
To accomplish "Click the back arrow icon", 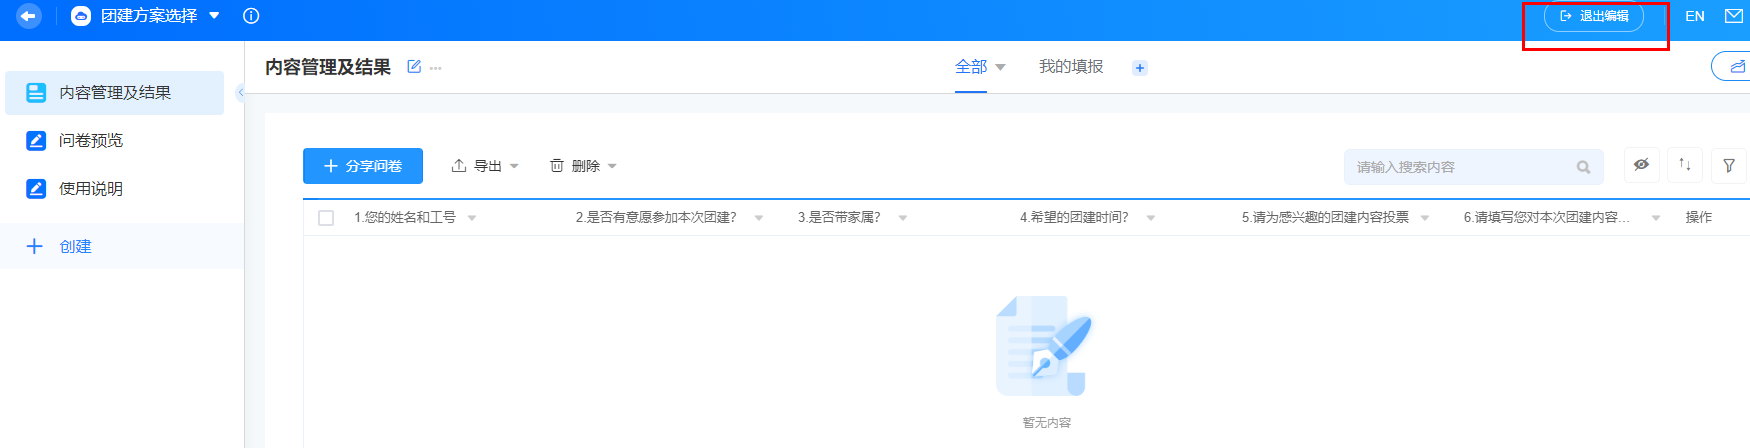I will [28, 16].
